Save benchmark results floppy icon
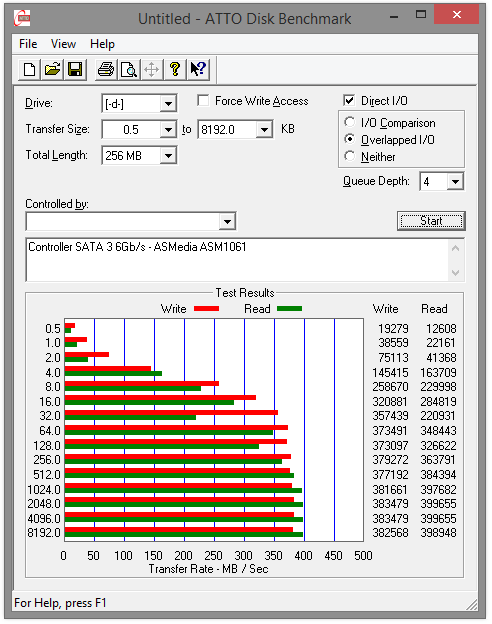This screenshot has height=624, width=492. pos(75,70)
